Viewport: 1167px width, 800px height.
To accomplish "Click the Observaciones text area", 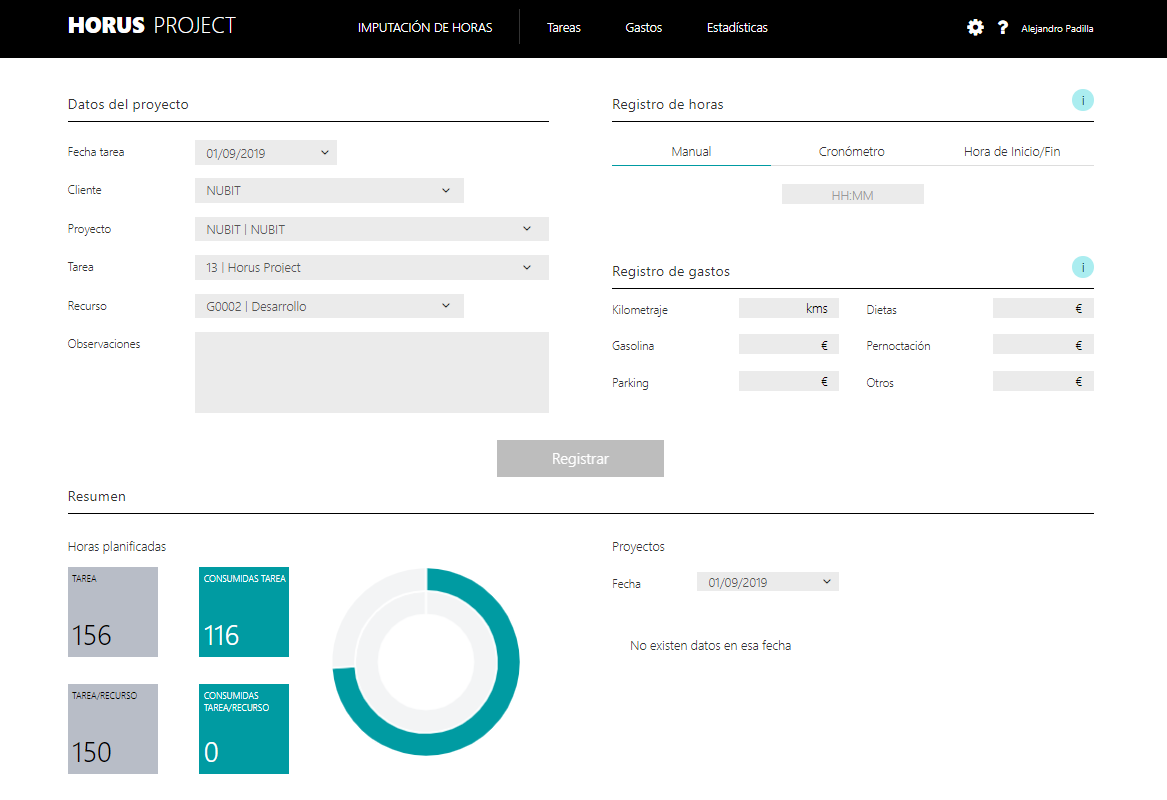I will pyautogui.click(x=371, y=372).
